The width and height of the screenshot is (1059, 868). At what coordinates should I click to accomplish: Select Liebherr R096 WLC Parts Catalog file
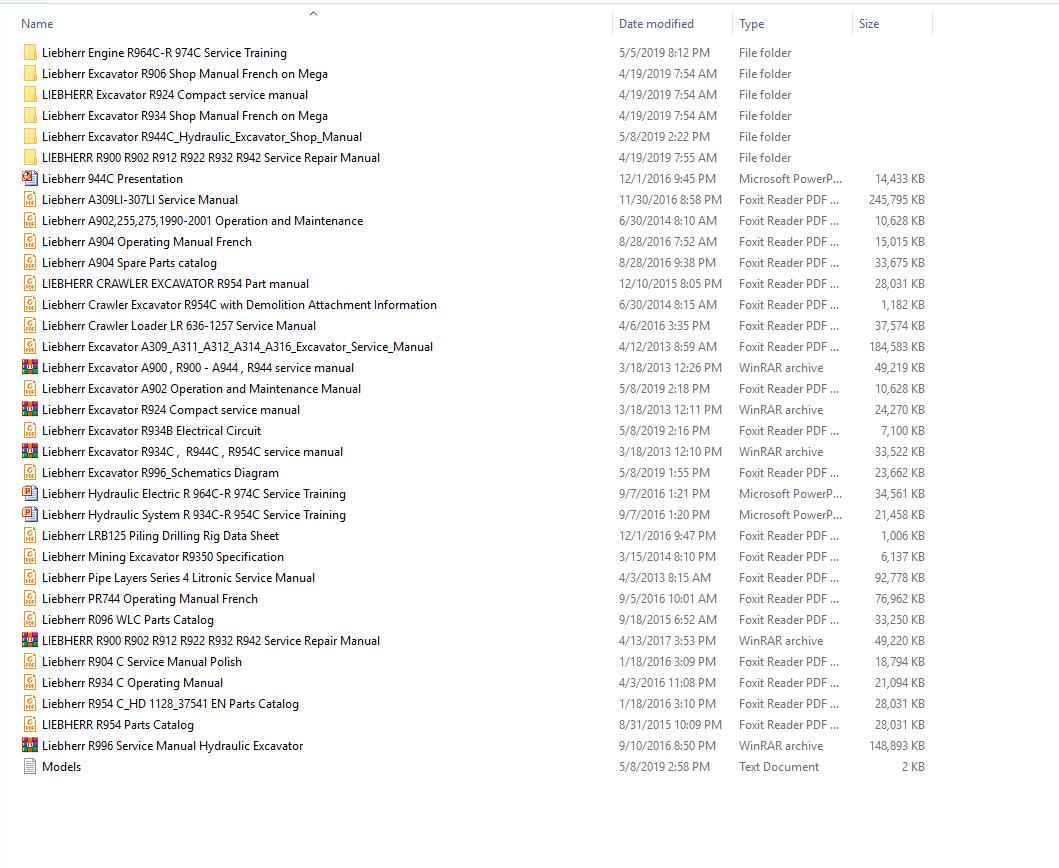coord(128,619)
